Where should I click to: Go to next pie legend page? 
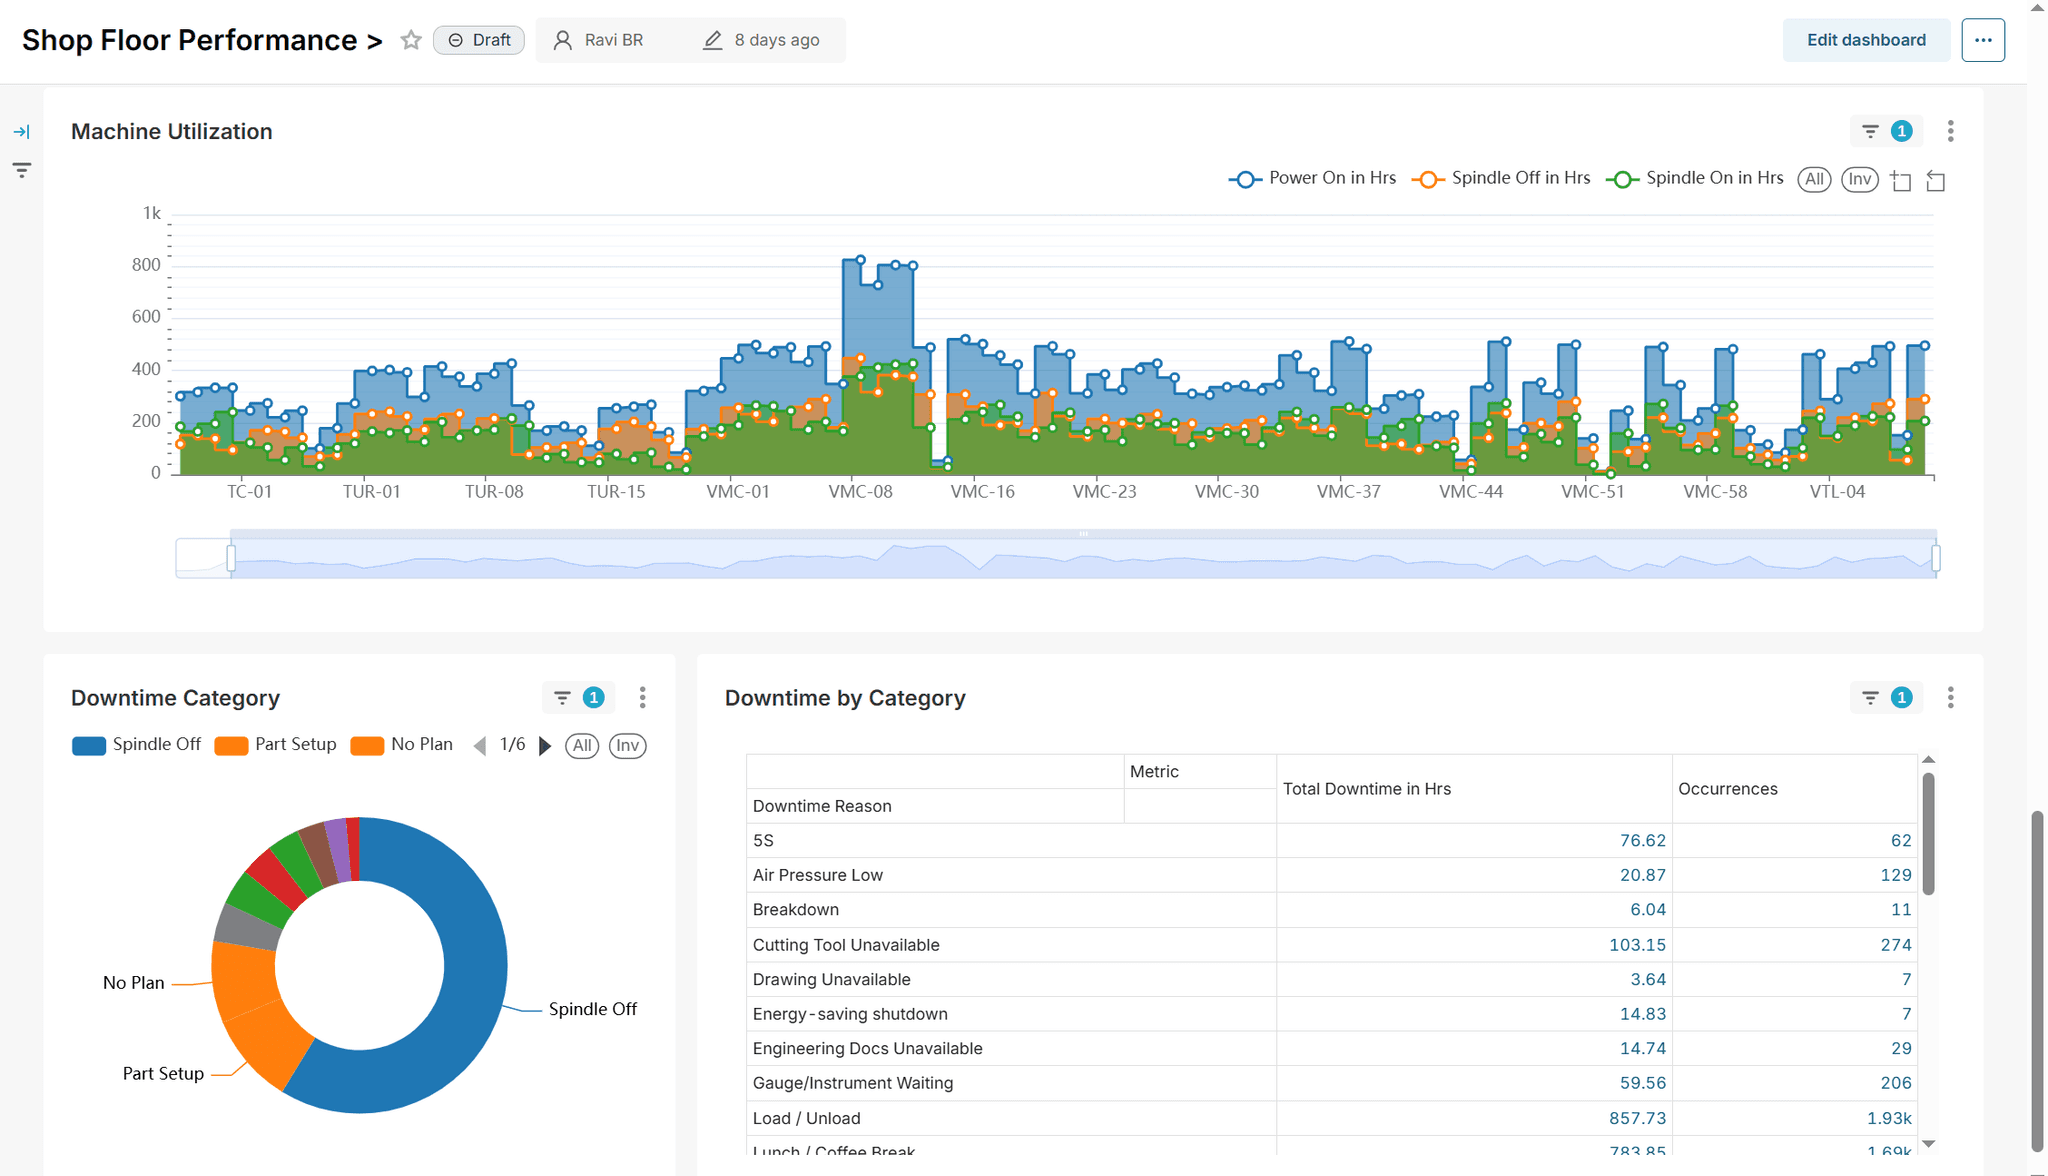(x=545, y=745)
